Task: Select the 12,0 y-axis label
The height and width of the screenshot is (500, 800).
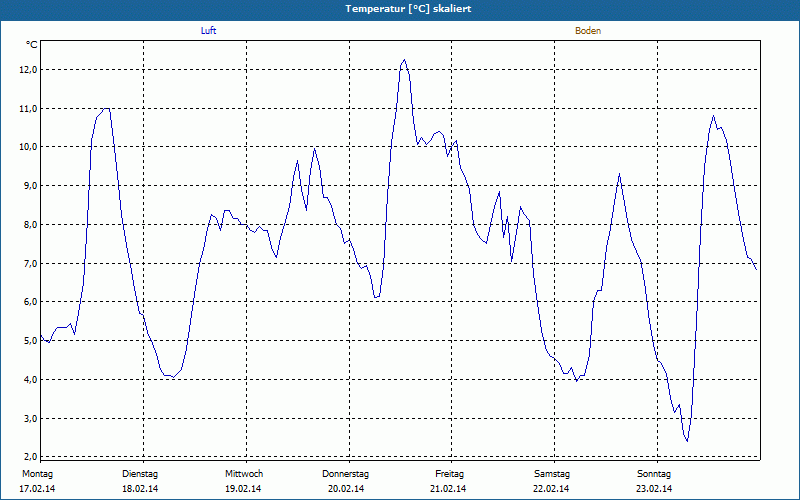Action: tap(28, 70)
